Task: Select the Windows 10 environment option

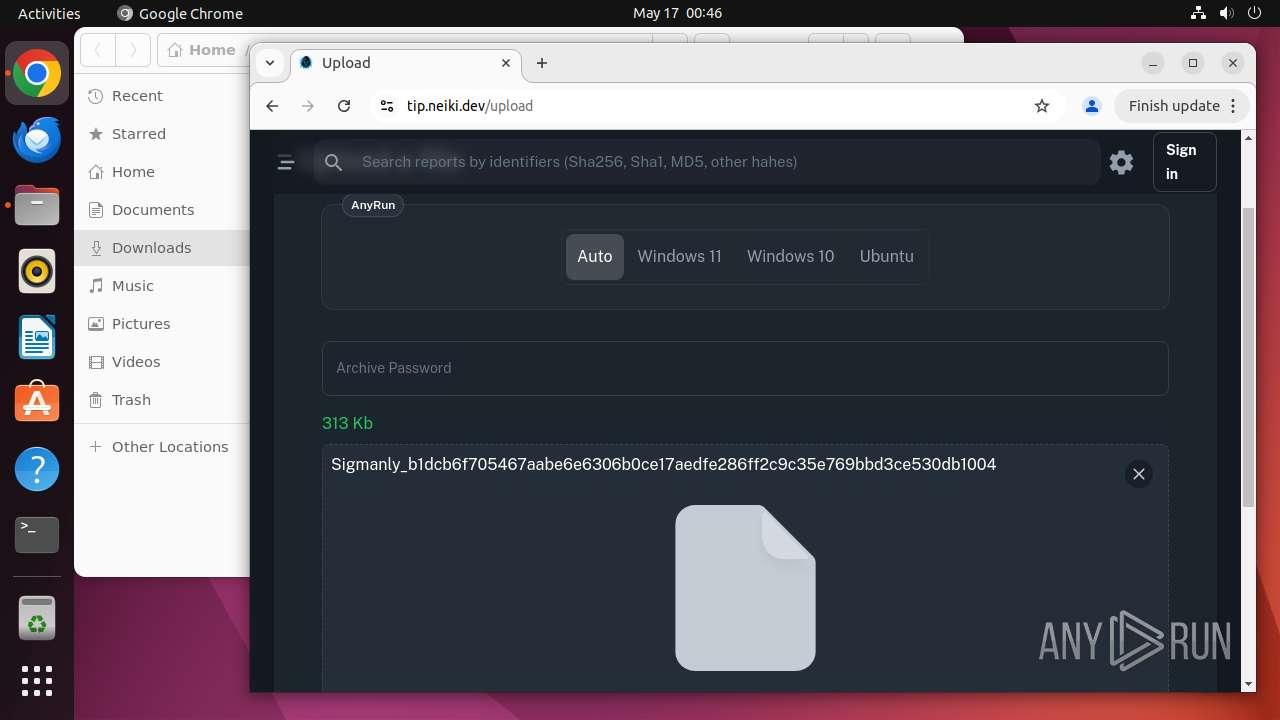Action: 791,257
